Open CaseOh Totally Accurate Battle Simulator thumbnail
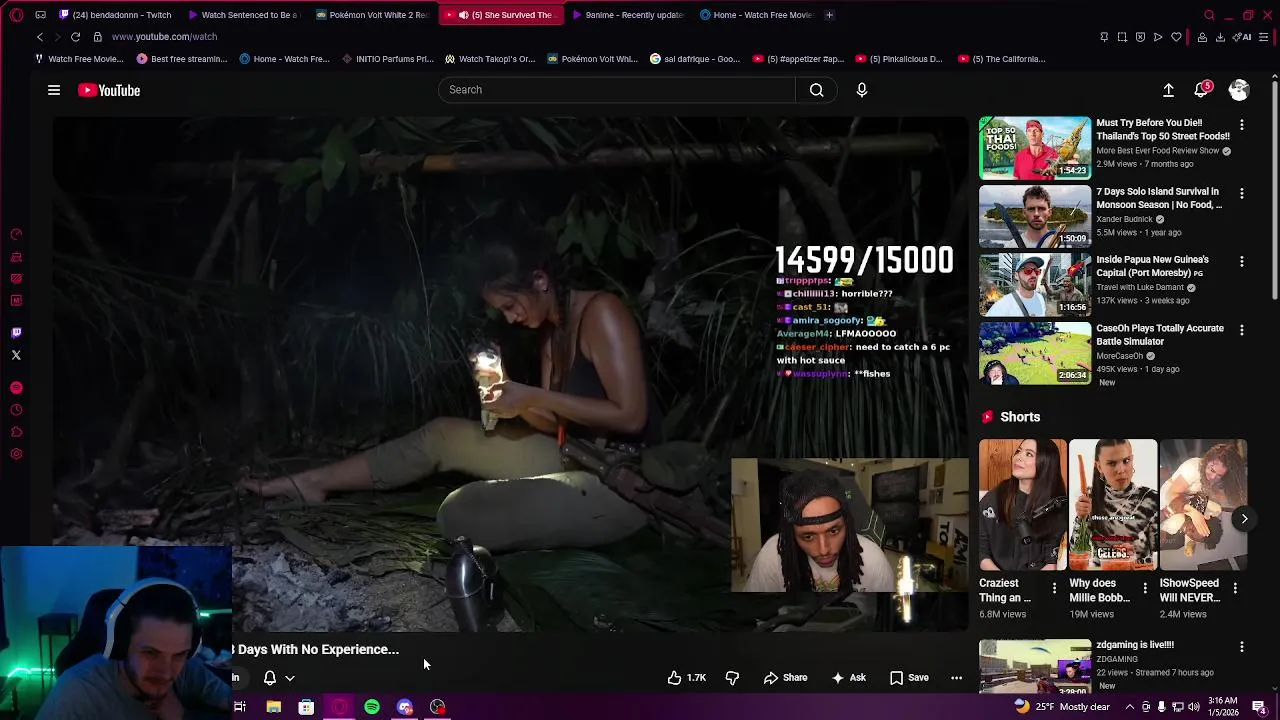Viewport: 1280px width, 720px height. point(1035,353)
